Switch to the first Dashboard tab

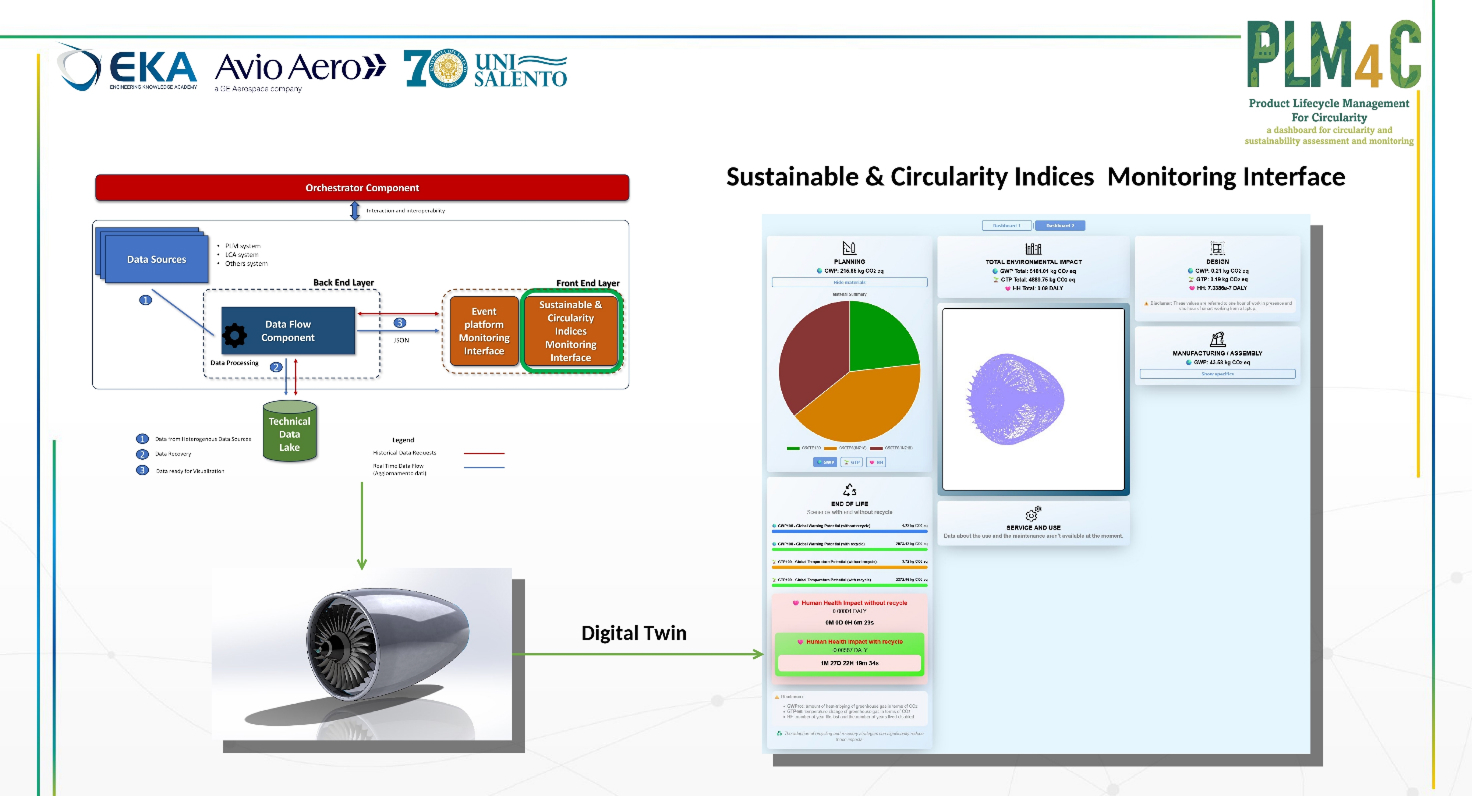tap(1006, 225)
